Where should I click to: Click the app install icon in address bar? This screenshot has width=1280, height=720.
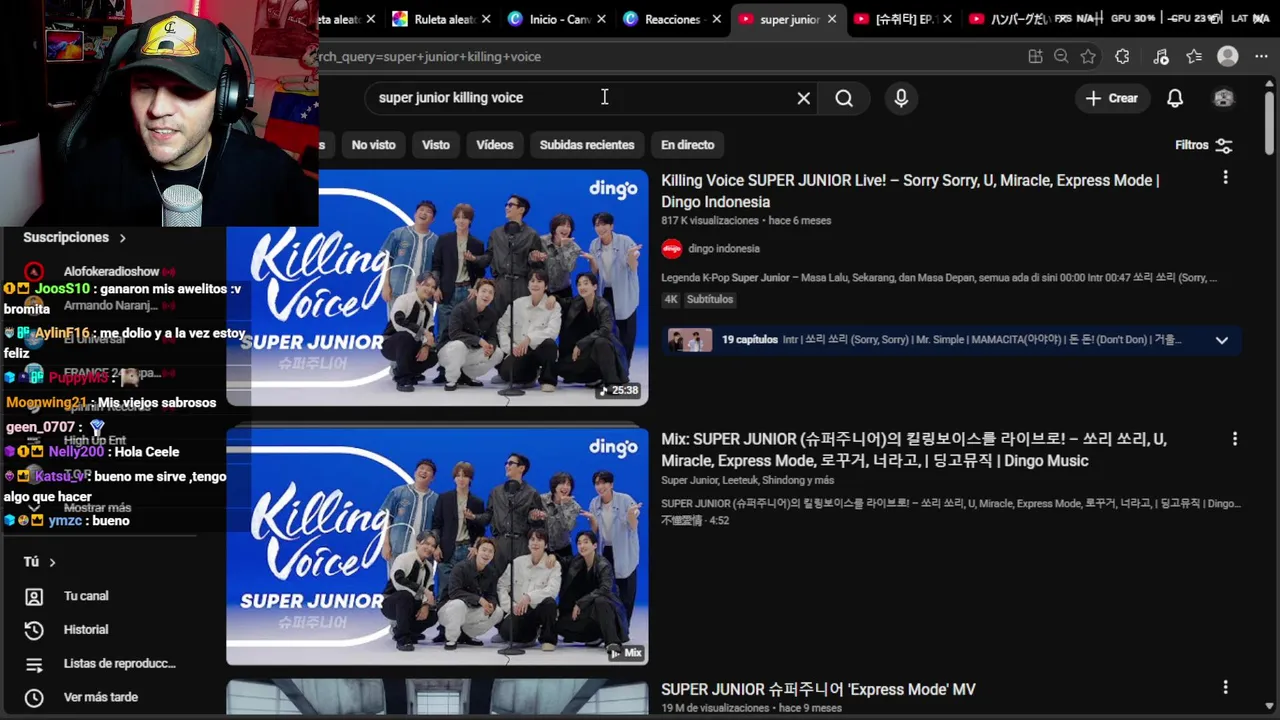tap(1035, 57)
